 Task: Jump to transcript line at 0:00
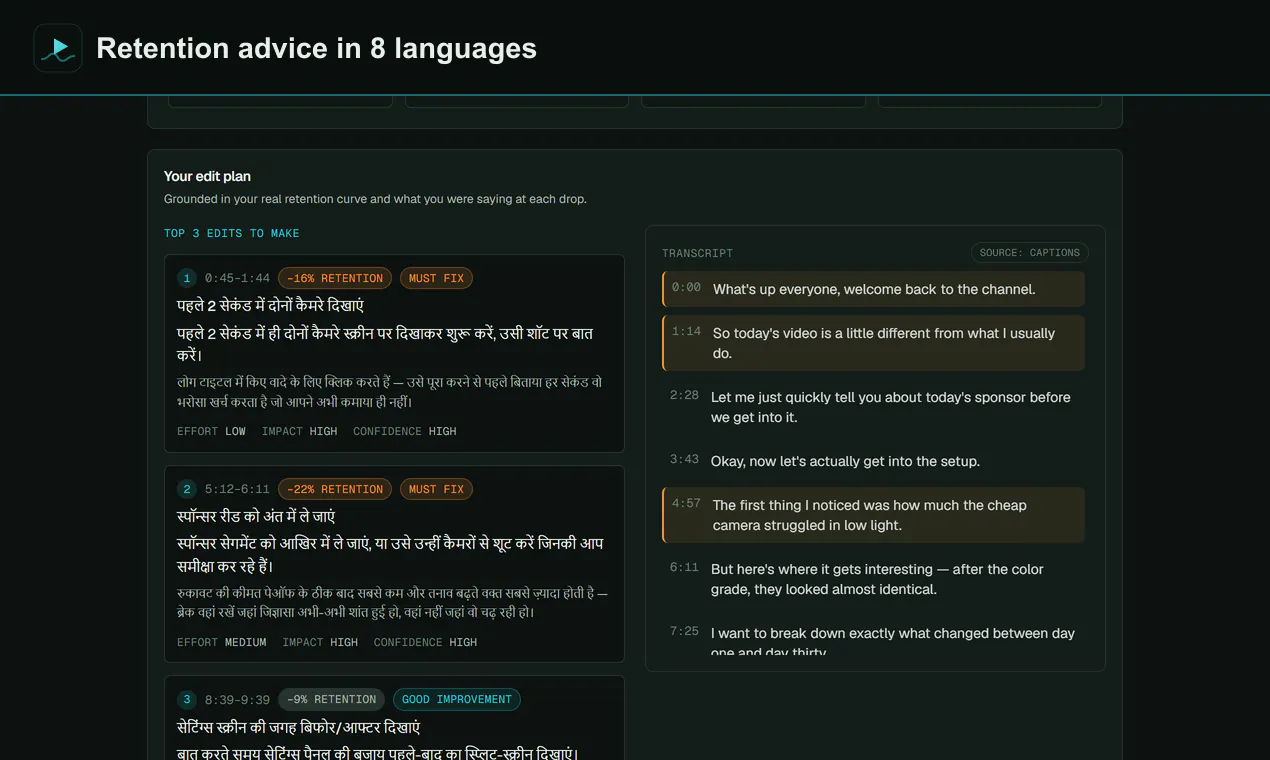tap(873, 289)
